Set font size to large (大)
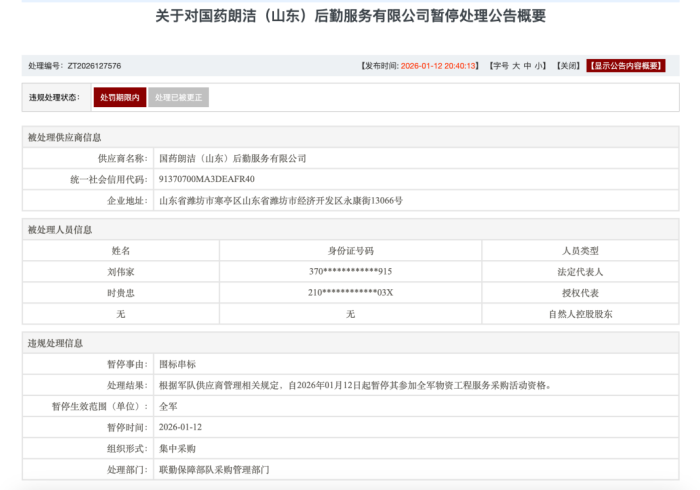Image resolution: width=700 pixels, height=490 pixels. tap(516, 66)
